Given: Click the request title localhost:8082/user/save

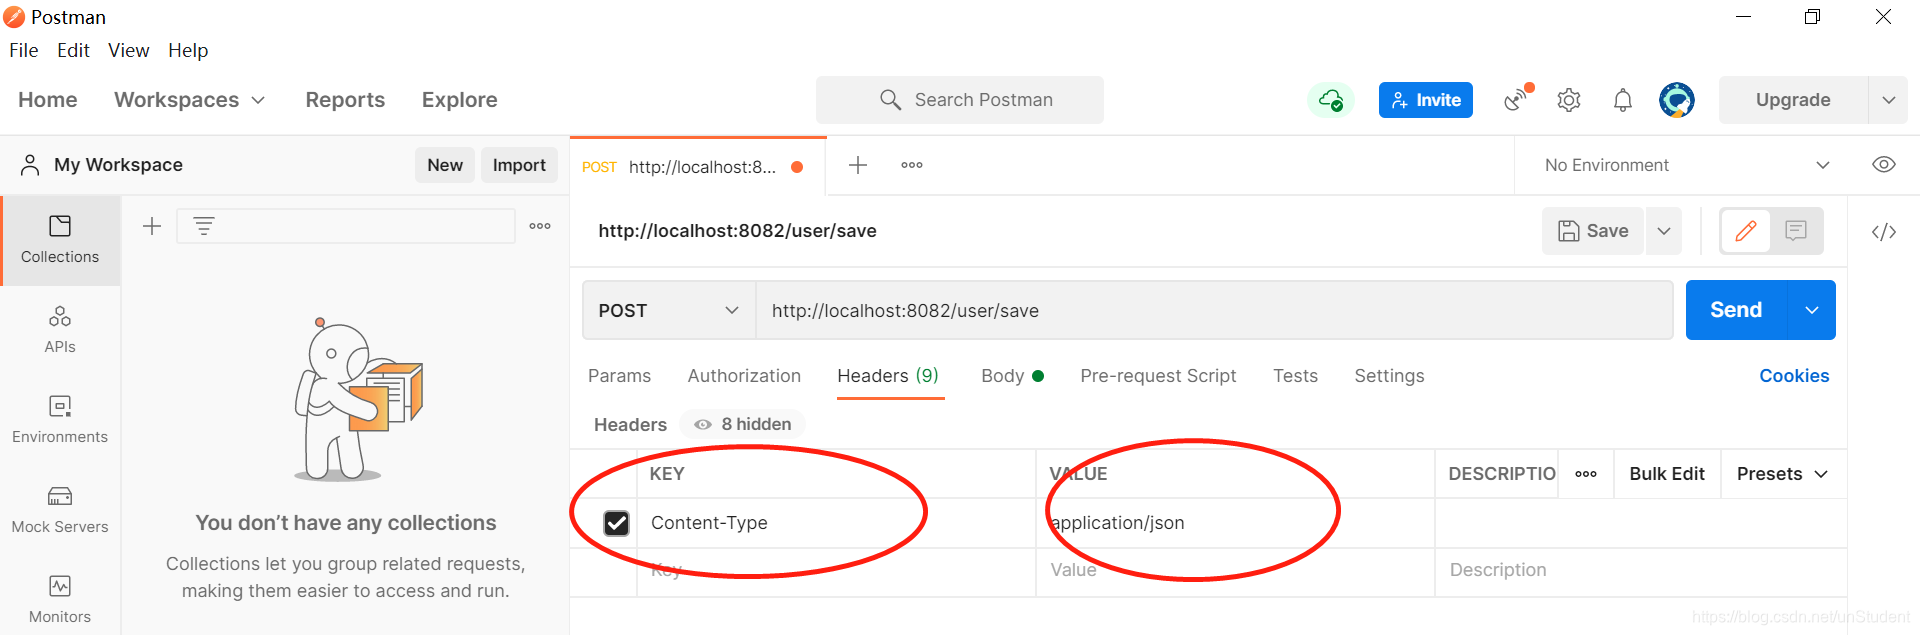Looking at the screenshot, I should [737, 231].
